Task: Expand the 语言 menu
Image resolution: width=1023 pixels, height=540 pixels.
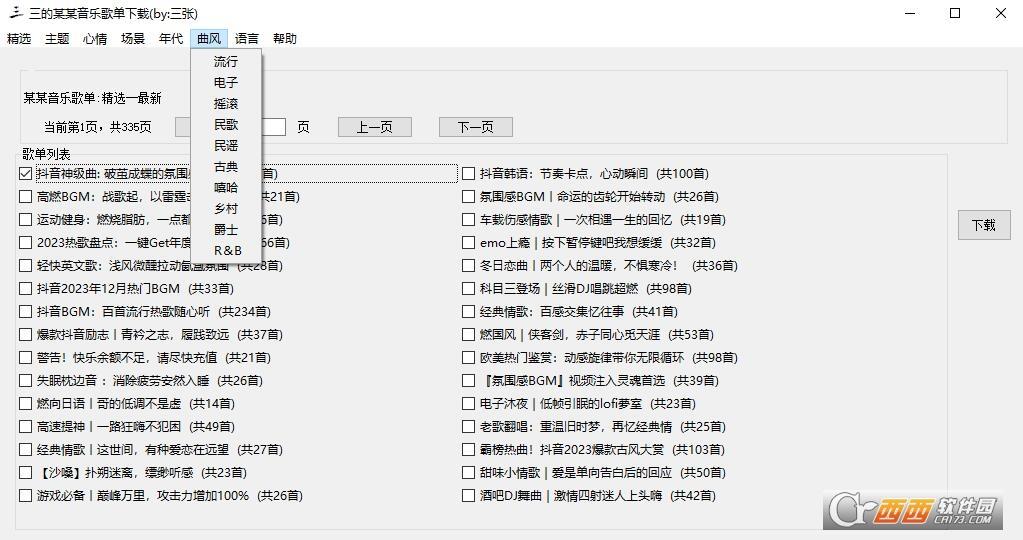Action: 247,39
